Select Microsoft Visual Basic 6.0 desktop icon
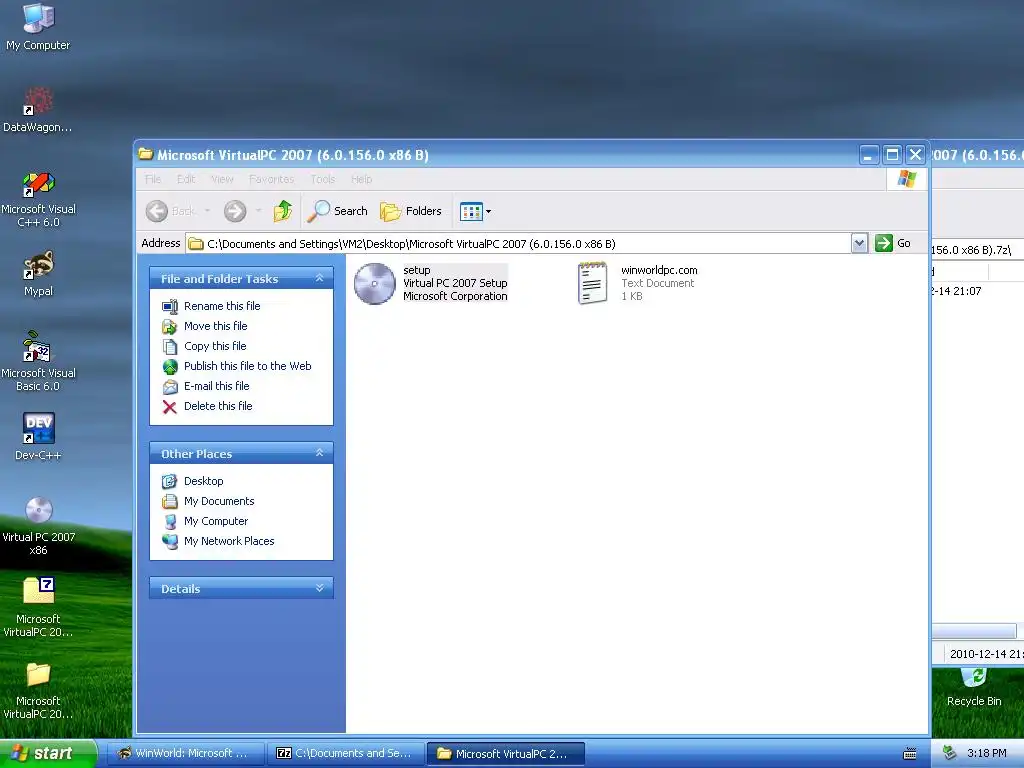The image size is (1024, 768). [39, 362]
